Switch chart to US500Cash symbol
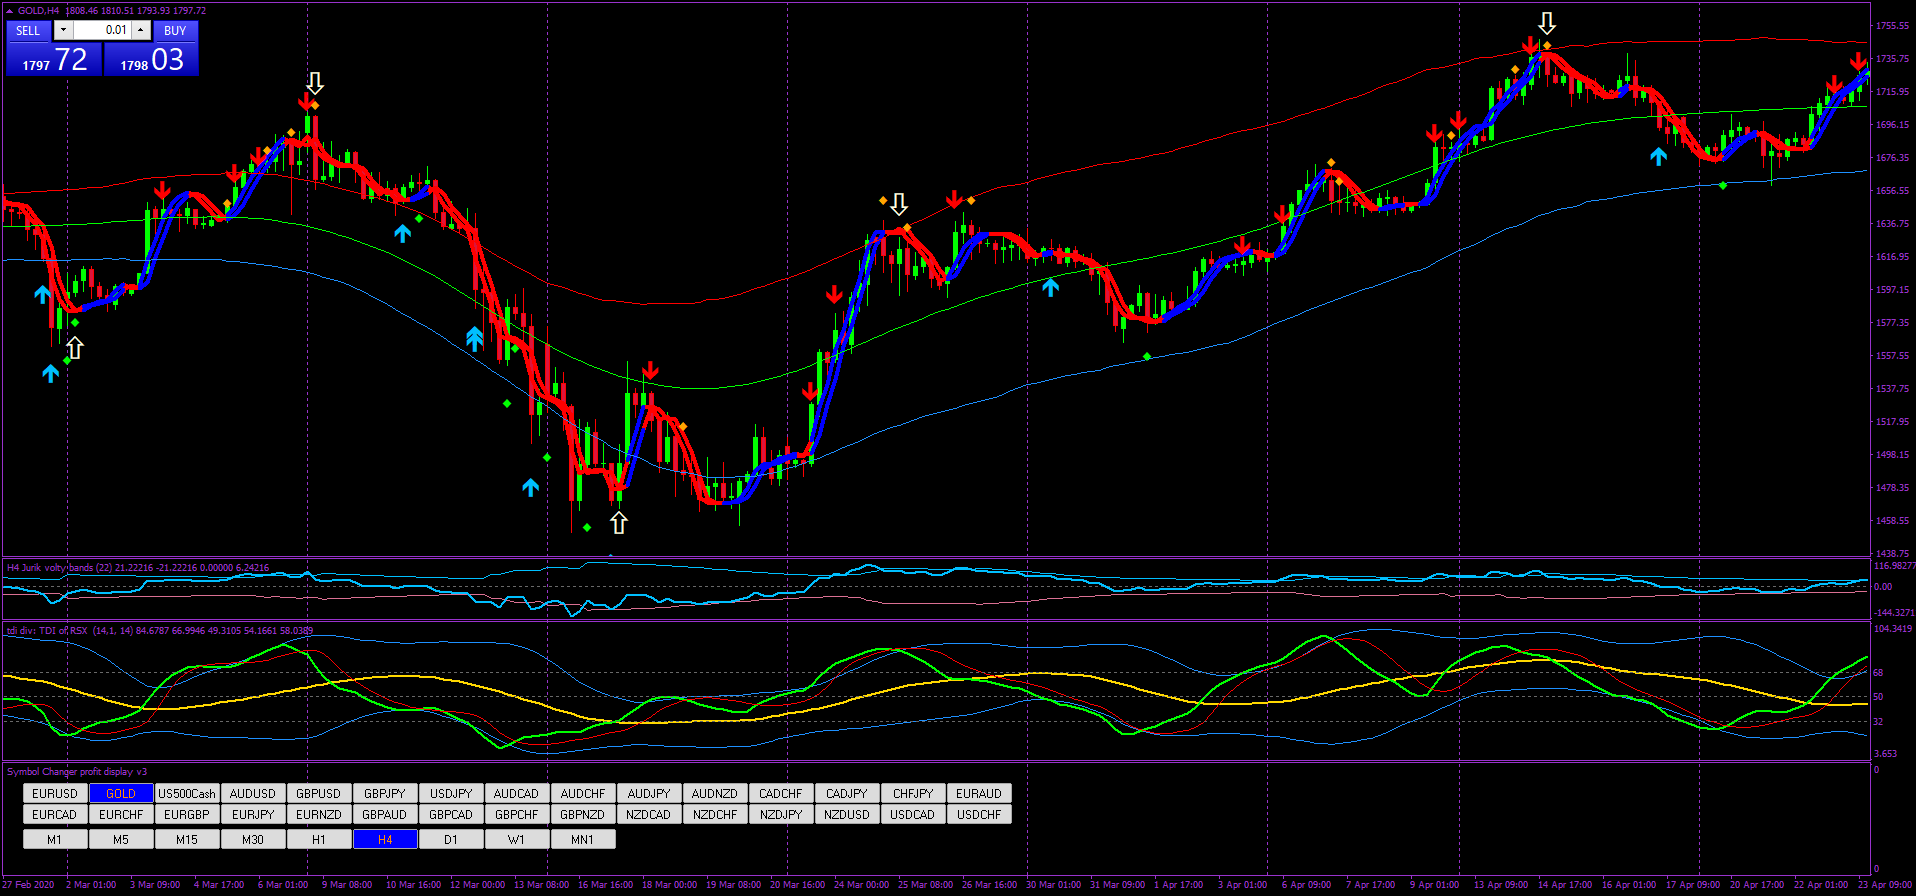The width and height of the screenshot is (1916, 896). point(187,794)
